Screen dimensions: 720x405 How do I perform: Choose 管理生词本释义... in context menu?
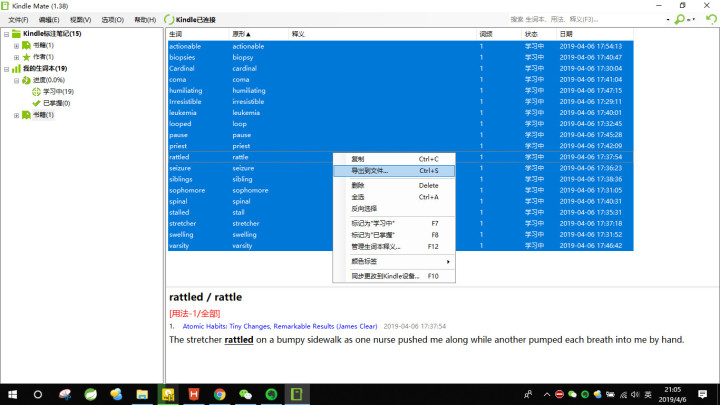(x=394, y=247)
